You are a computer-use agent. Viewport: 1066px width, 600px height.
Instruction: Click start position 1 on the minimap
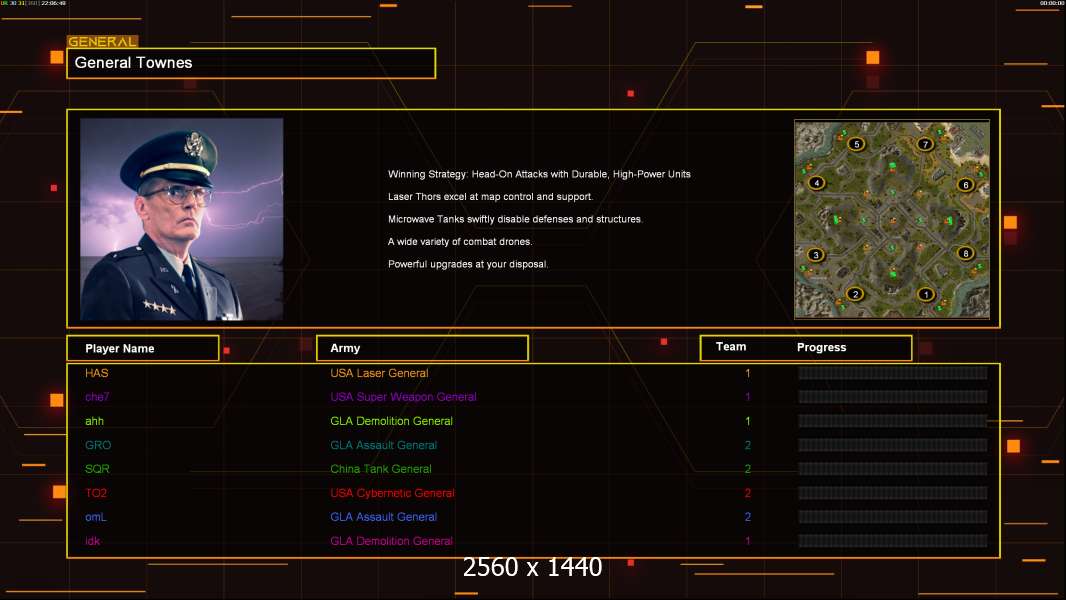[x=925, y=295]
